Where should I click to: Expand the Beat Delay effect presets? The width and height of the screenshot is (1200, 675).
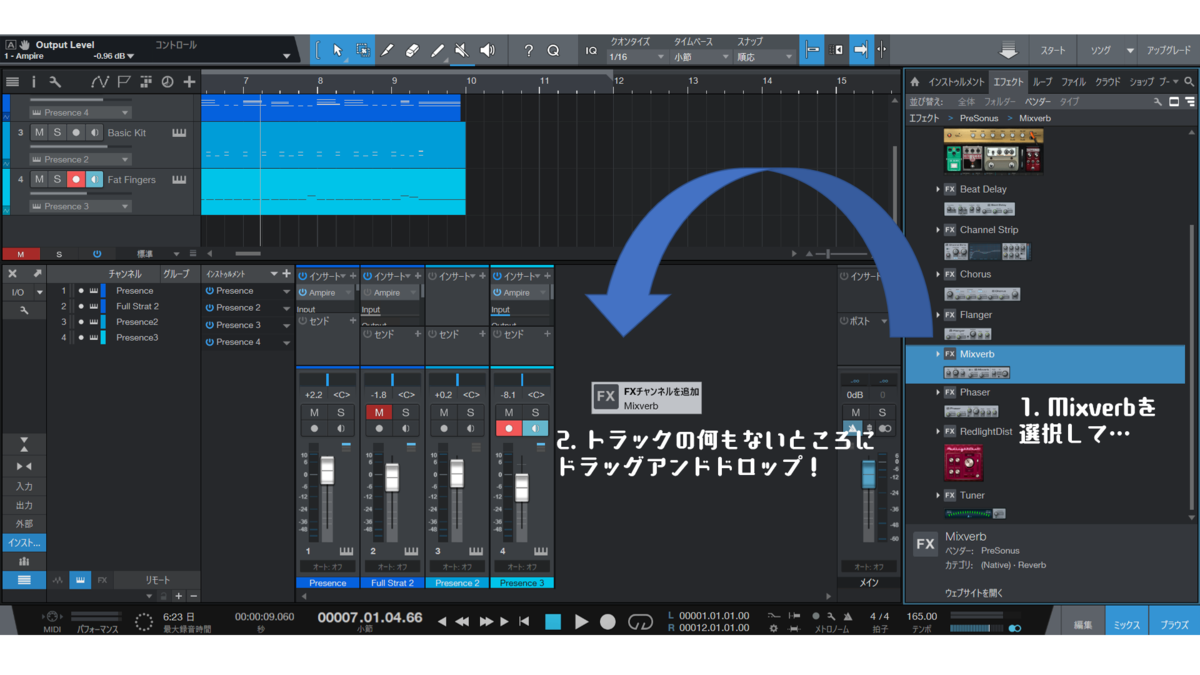pyautogui.click(x=938, y=189)
